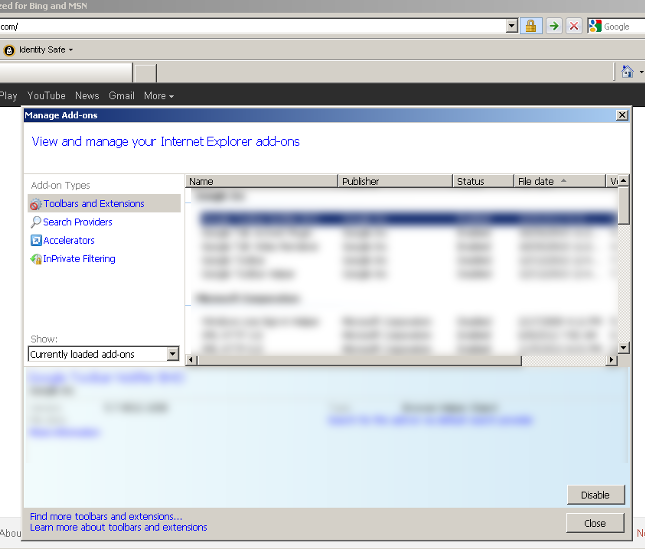Click the InPrivate Filtering icon
This screenshot has height=549, width=645.
(x=36, y=259)
